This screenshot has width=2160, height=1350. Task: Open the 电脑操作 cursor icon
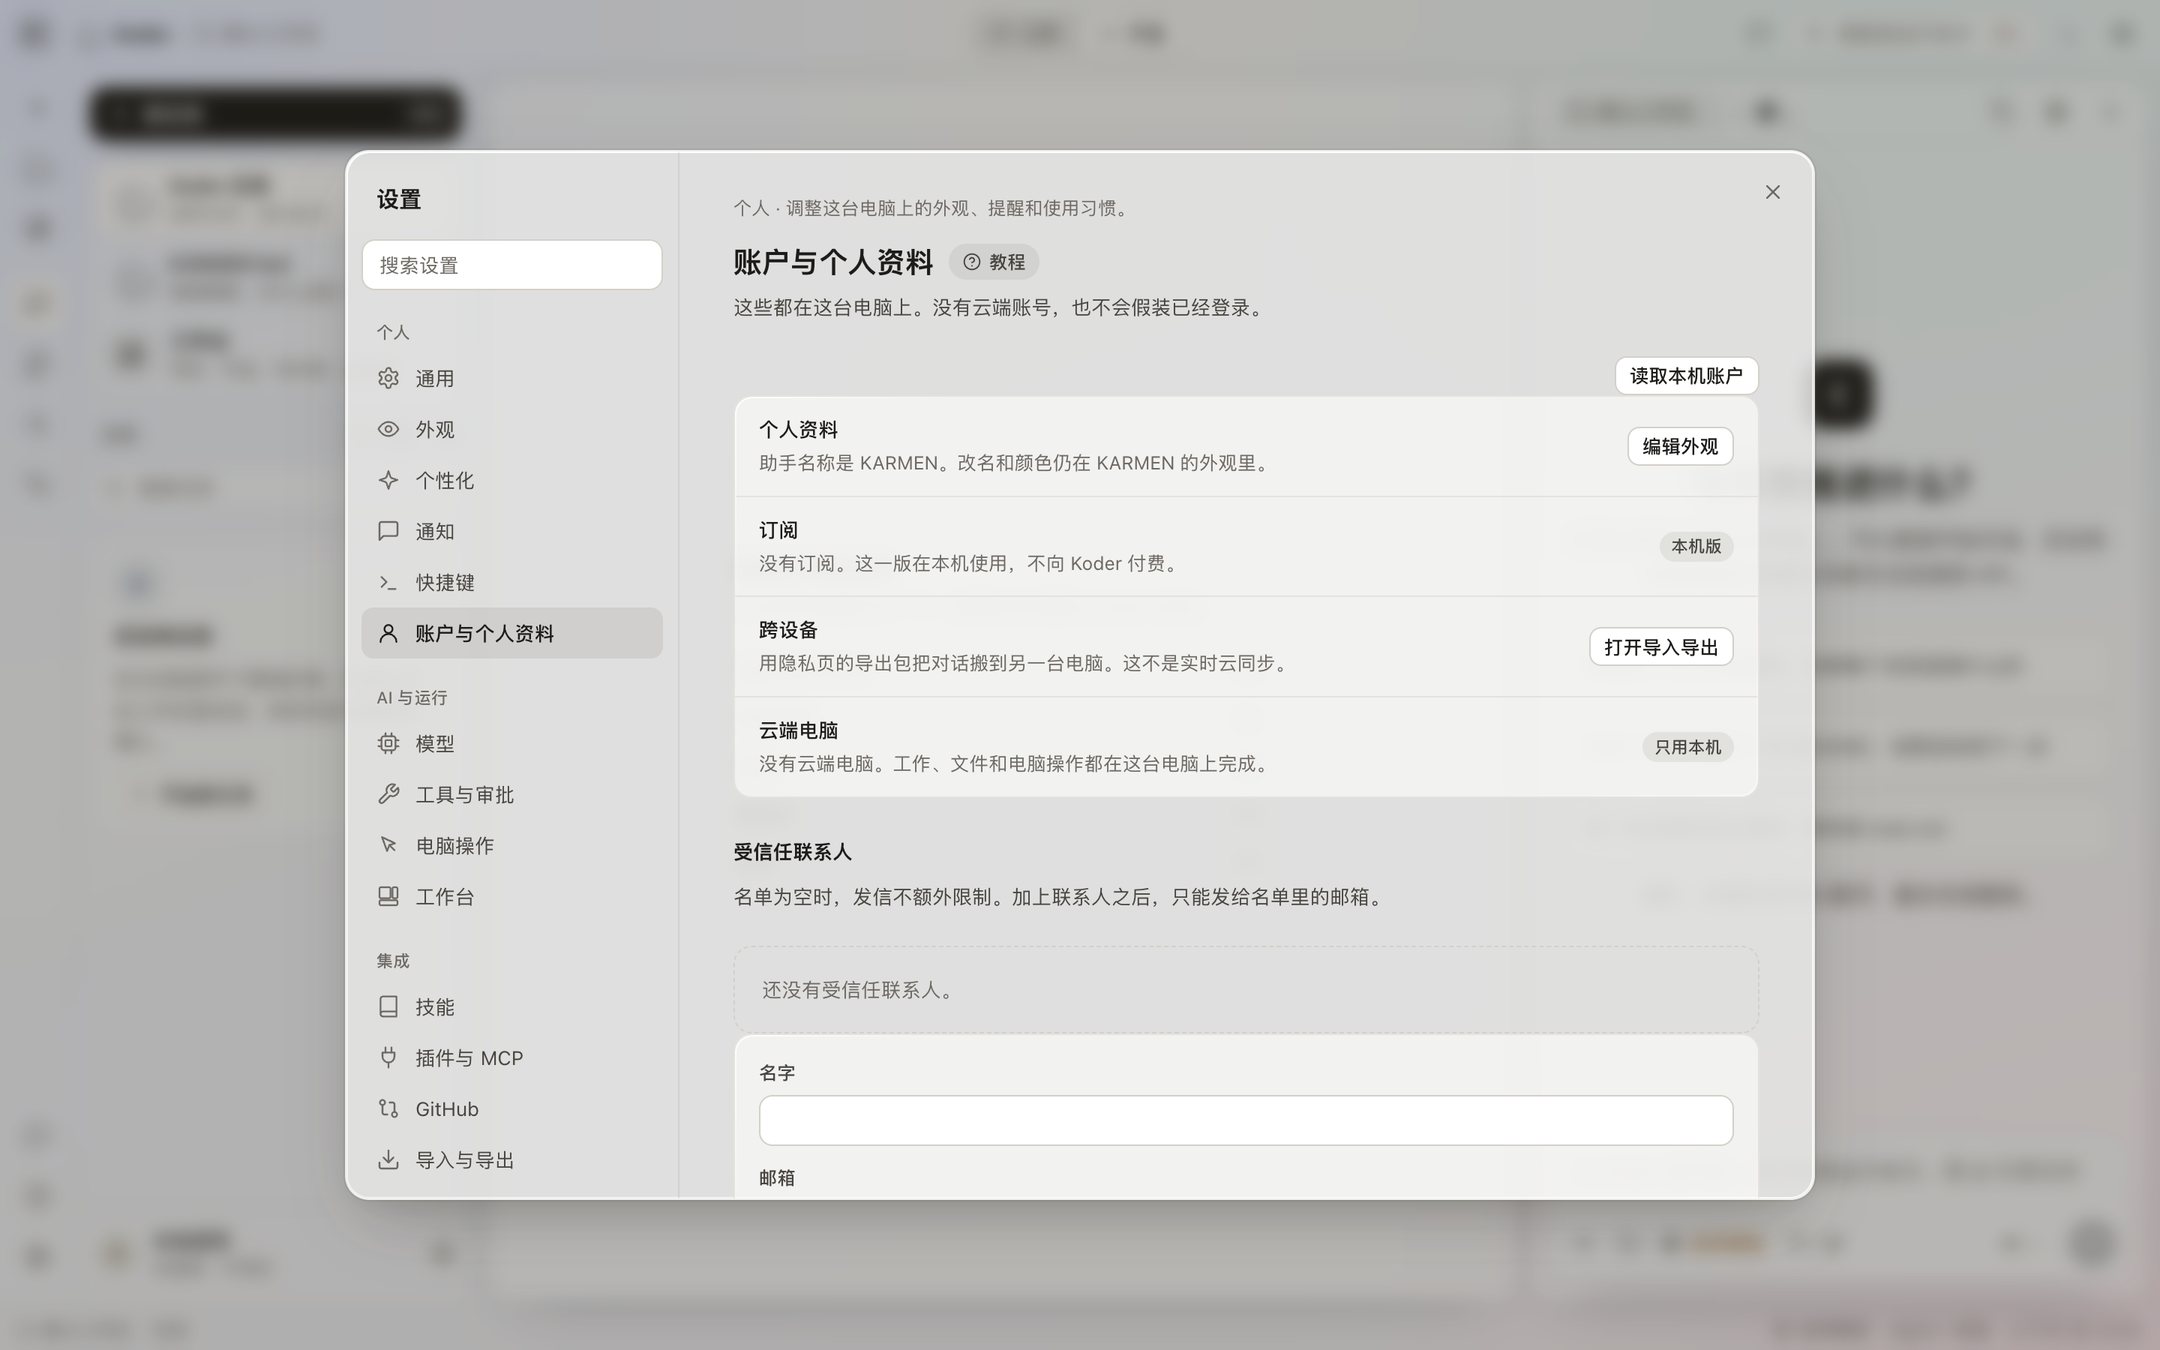(388, 845)
